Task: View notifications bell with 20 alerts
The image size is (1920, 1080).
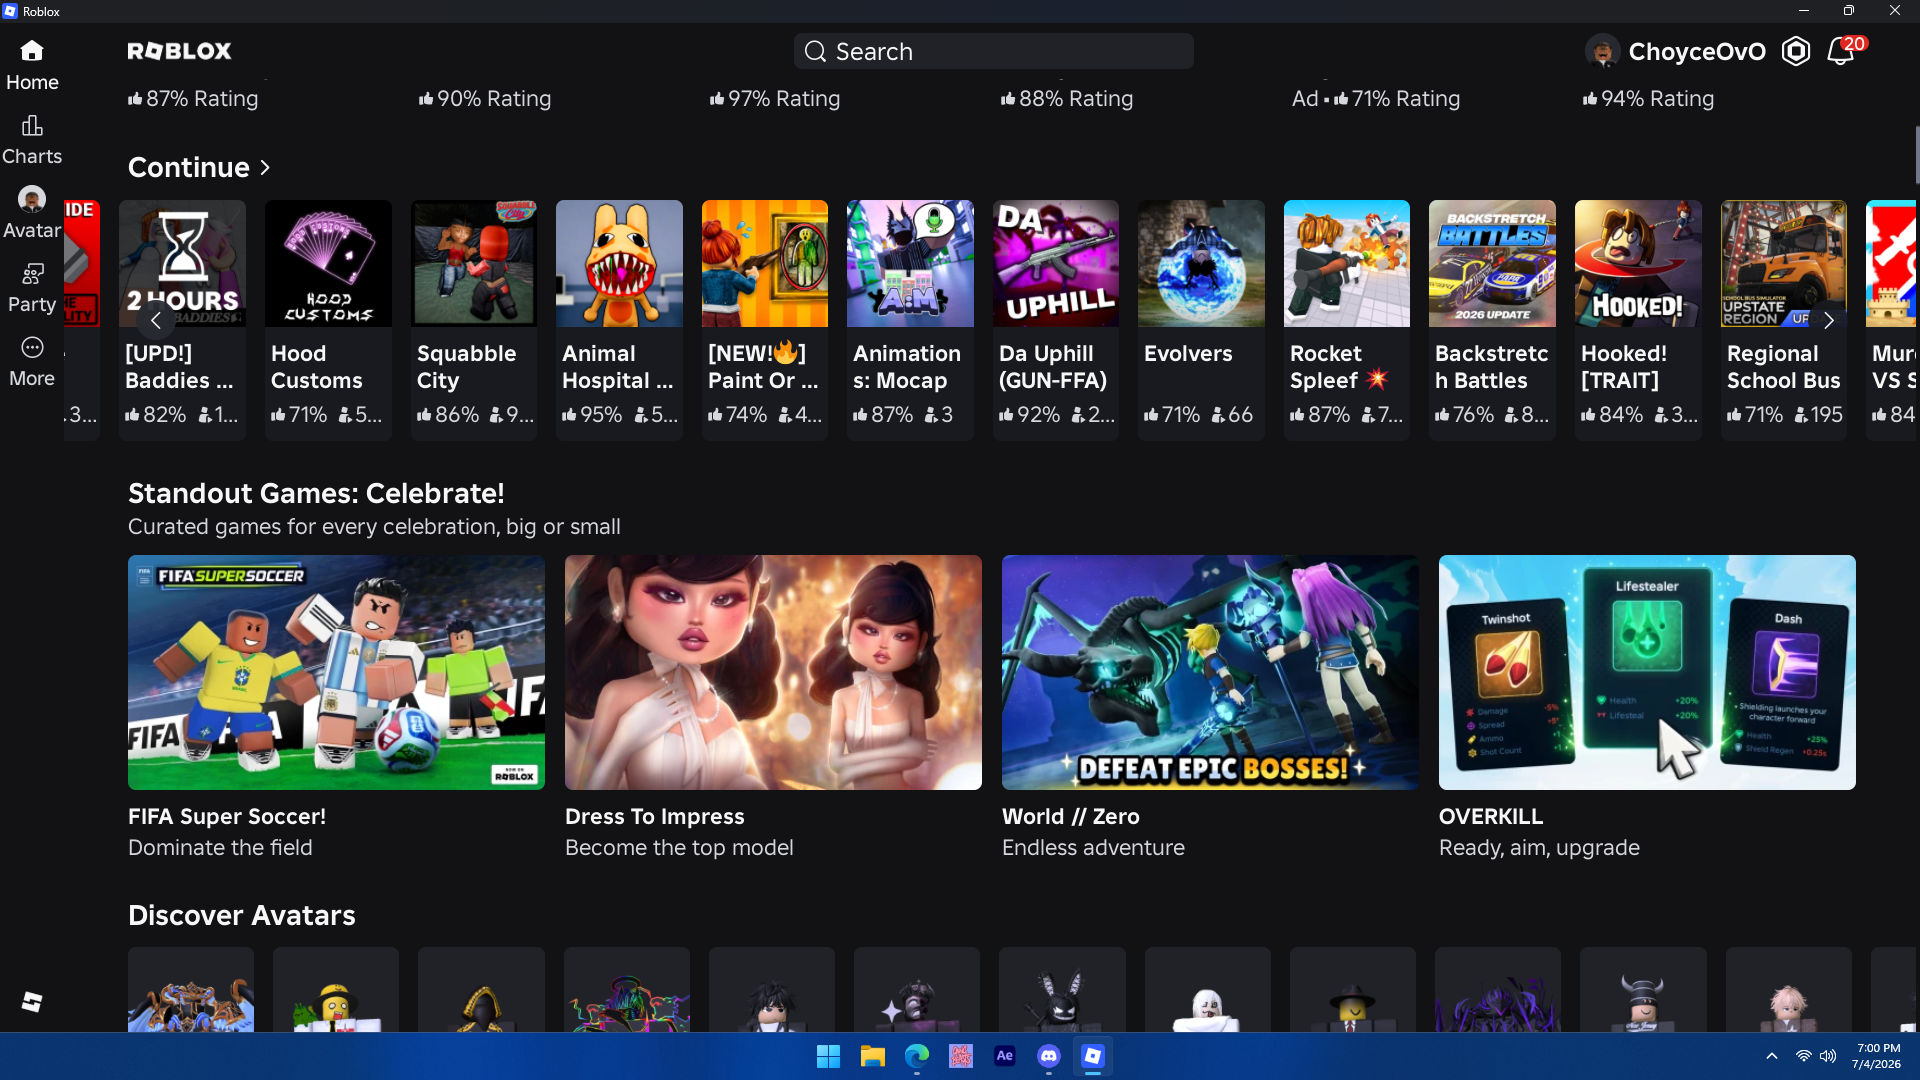Action: (x=1841, y=51)
